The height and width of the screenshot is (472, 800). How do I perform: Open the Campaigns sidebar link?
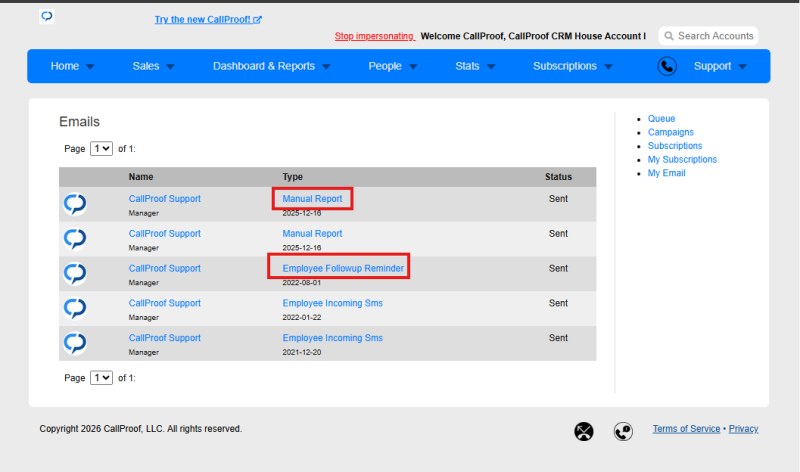tap(671, 132)
